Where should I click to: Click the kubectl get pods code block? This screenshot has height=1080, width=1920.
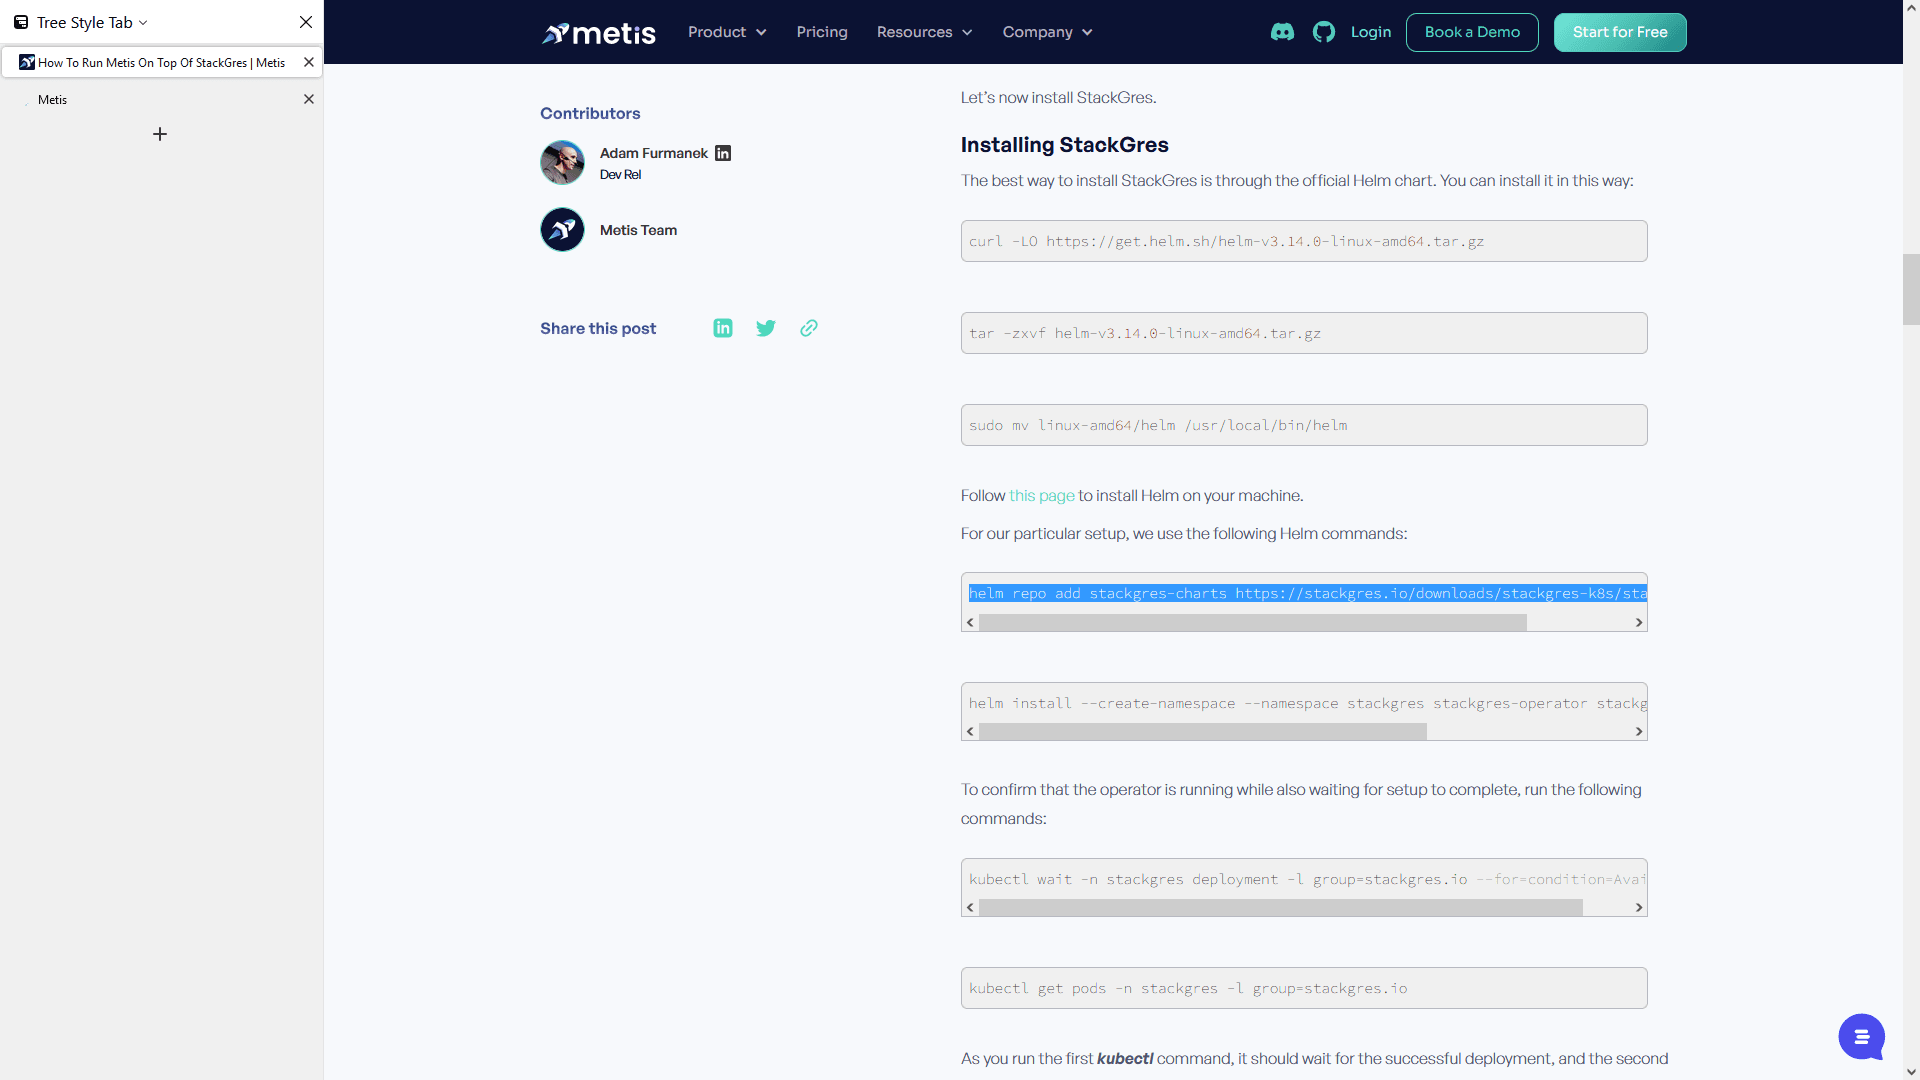(1304, 988)
